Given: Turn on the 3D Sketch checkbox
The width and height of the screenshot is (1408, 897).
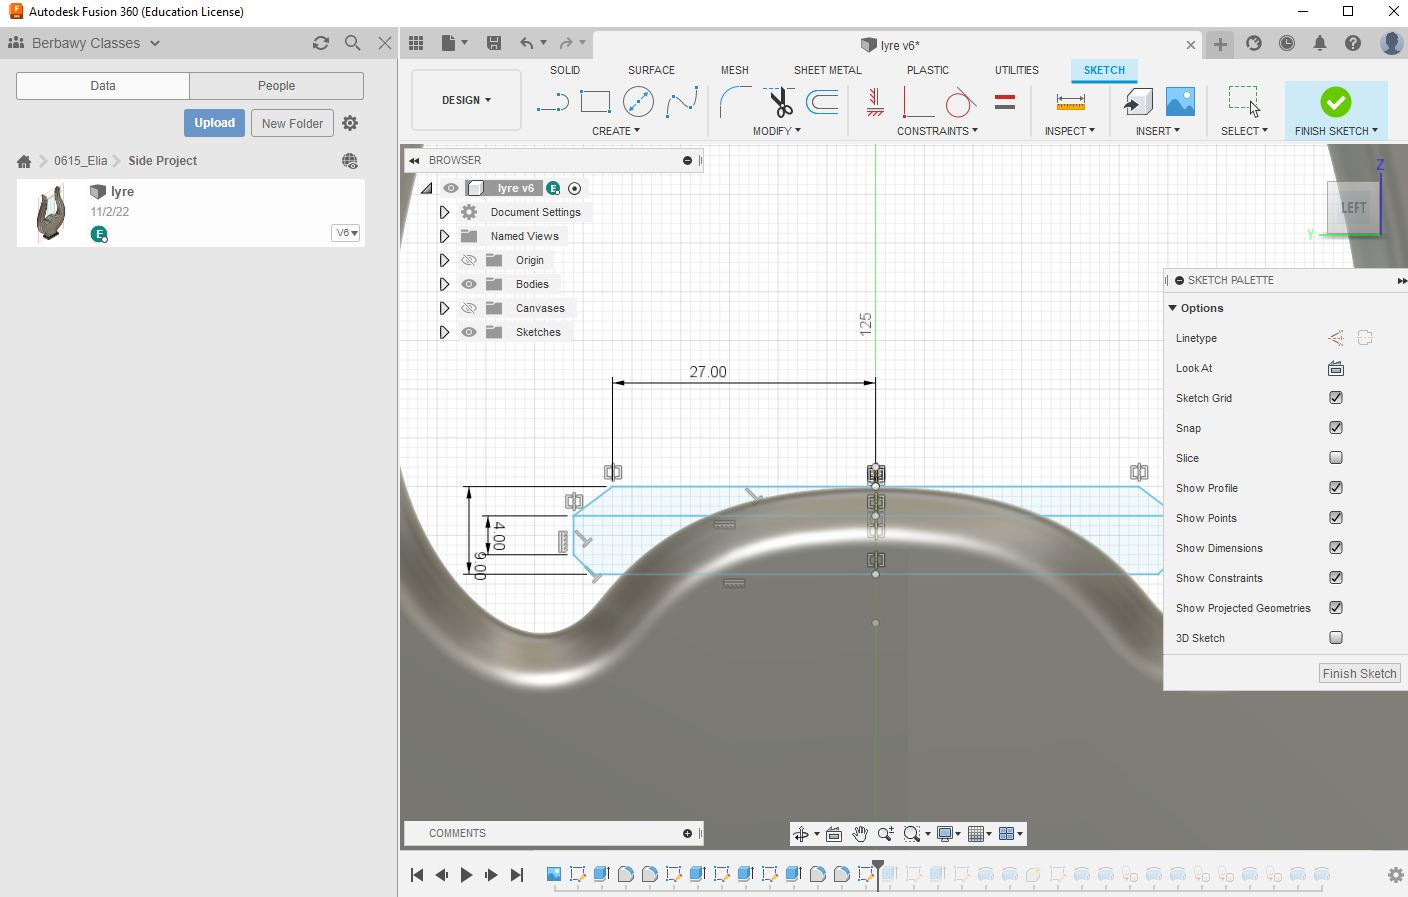Looking at the screenshot, I should click(1335, 638).
